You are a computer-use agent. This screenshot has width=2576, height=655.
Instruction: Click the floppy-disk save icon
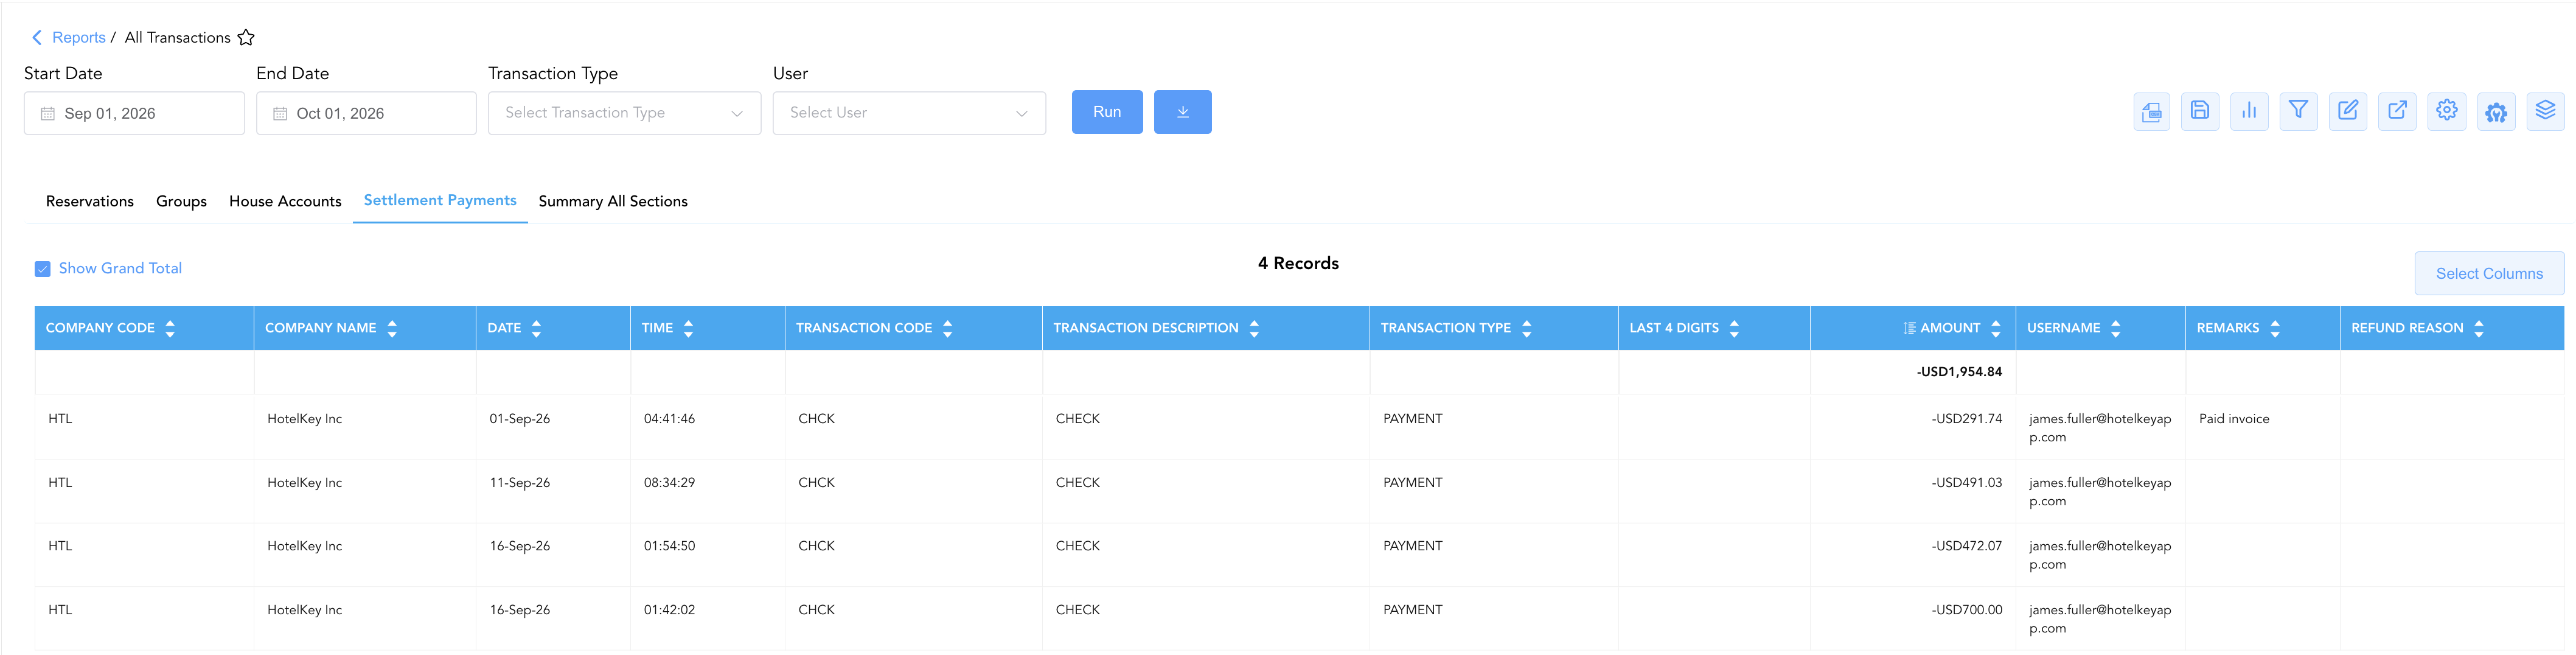click(2200, 111)
